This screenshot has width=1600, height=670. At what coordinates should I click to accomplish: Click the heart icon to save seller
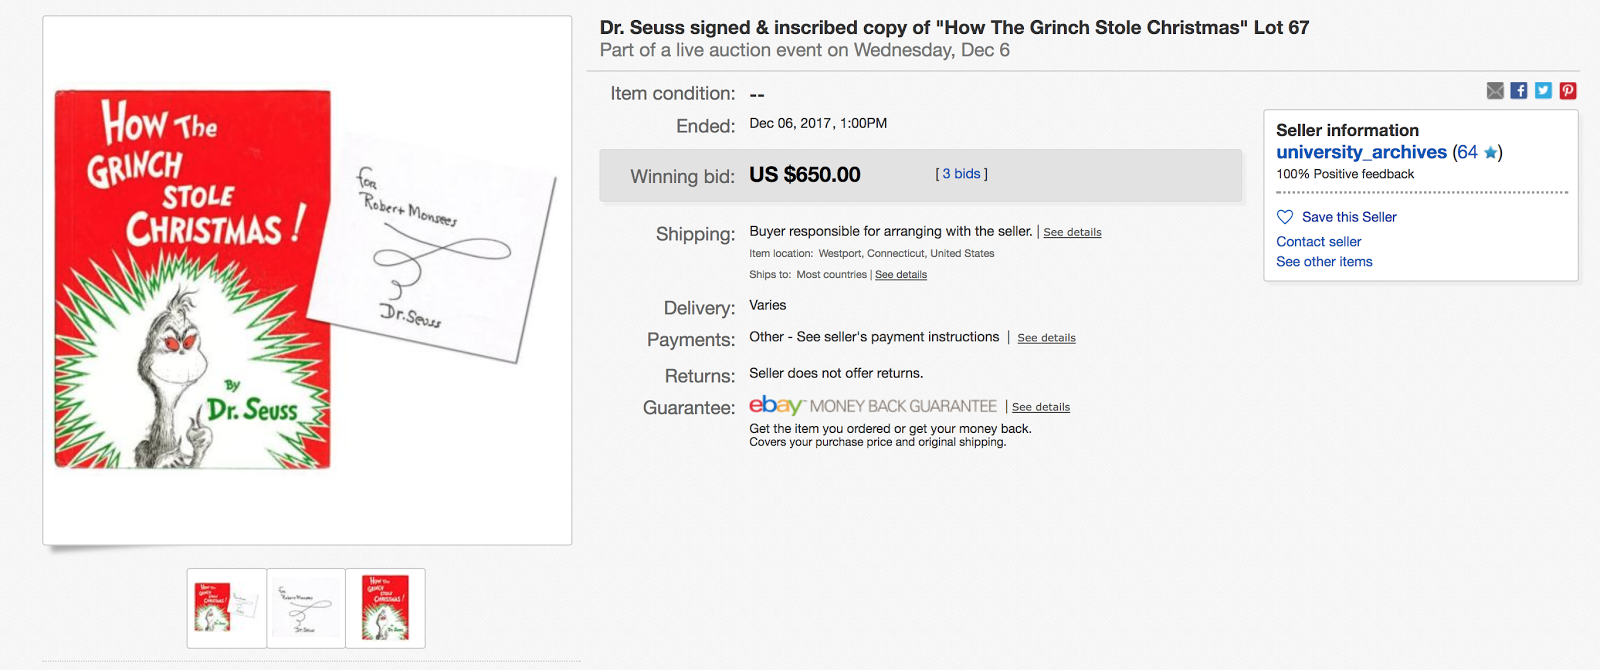pyautogui.click(x=1285, y=217)
